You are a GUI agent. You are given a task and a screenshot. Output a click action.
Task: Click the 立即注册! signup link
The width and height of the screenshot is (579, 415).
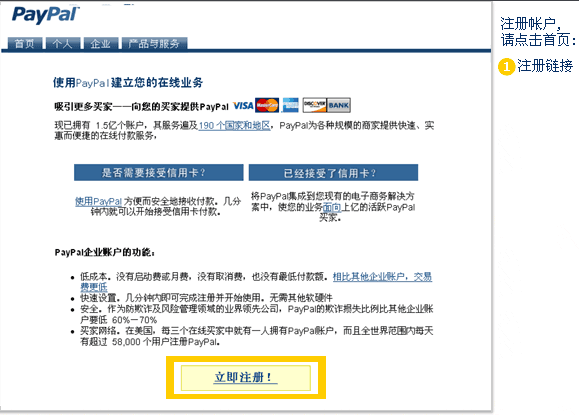click(x=246, y=378)
